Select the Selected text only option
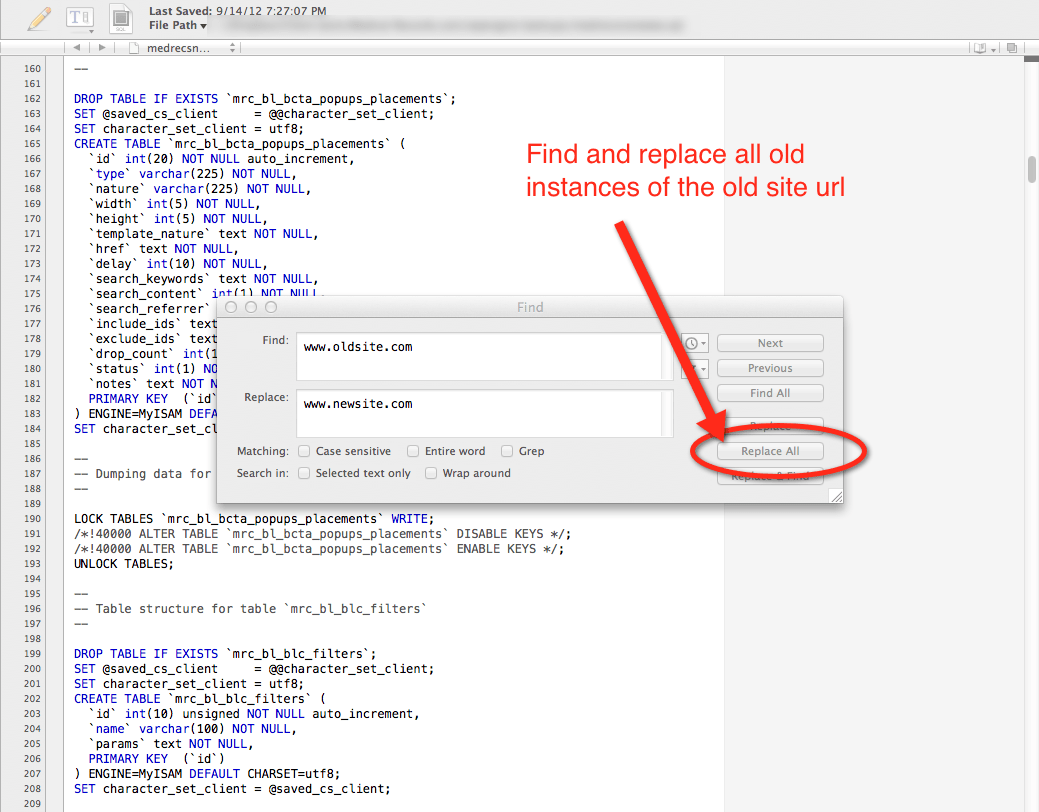 [304, 473]
